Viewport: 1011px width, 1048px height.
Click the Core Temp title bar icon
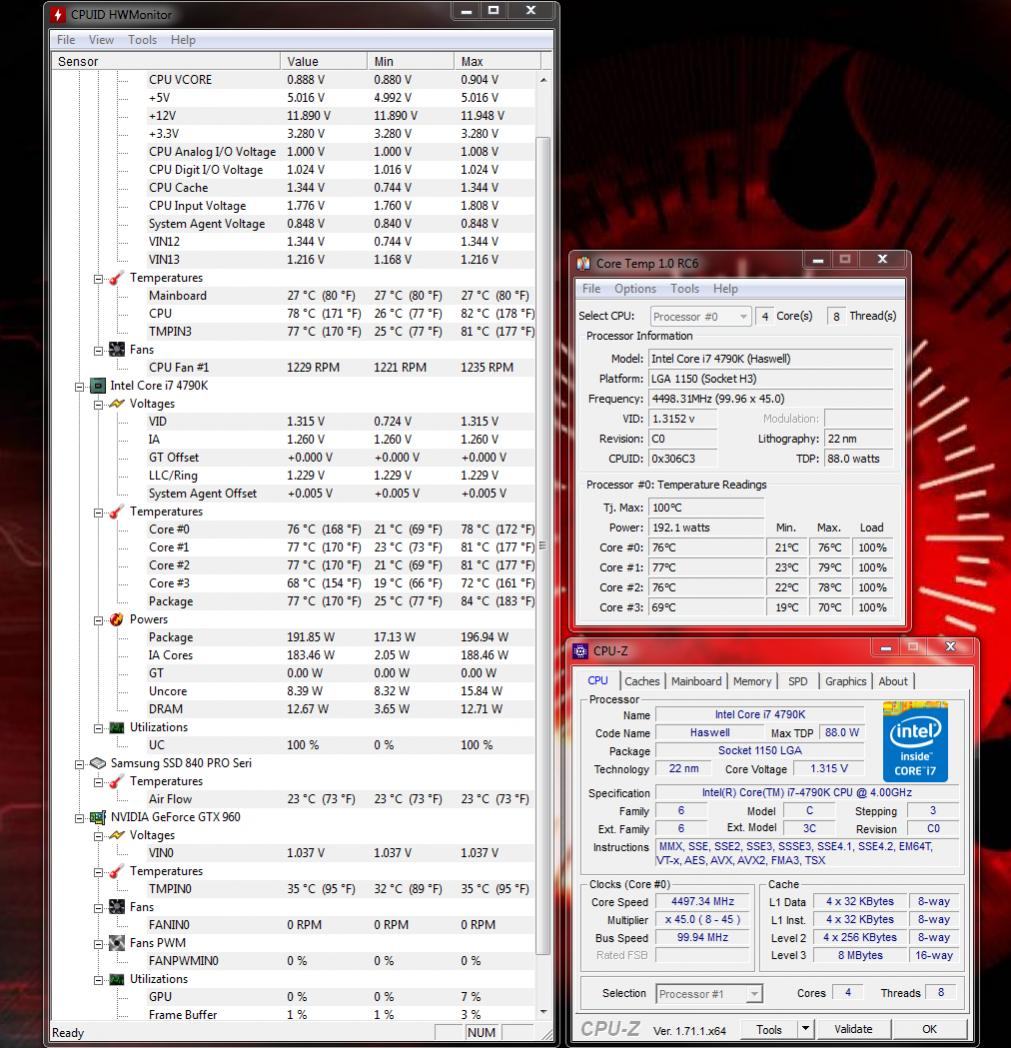coord(583,263)
